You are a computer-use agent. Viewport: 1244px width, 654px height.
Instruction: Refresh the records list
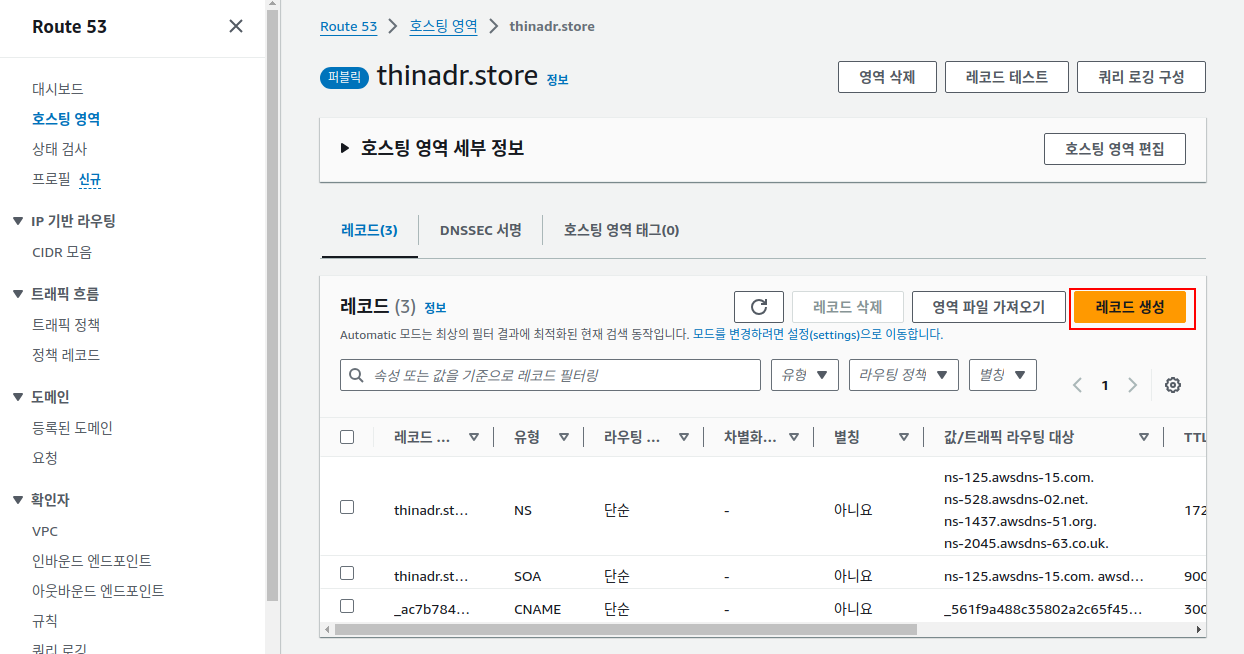tap(758, 307)
